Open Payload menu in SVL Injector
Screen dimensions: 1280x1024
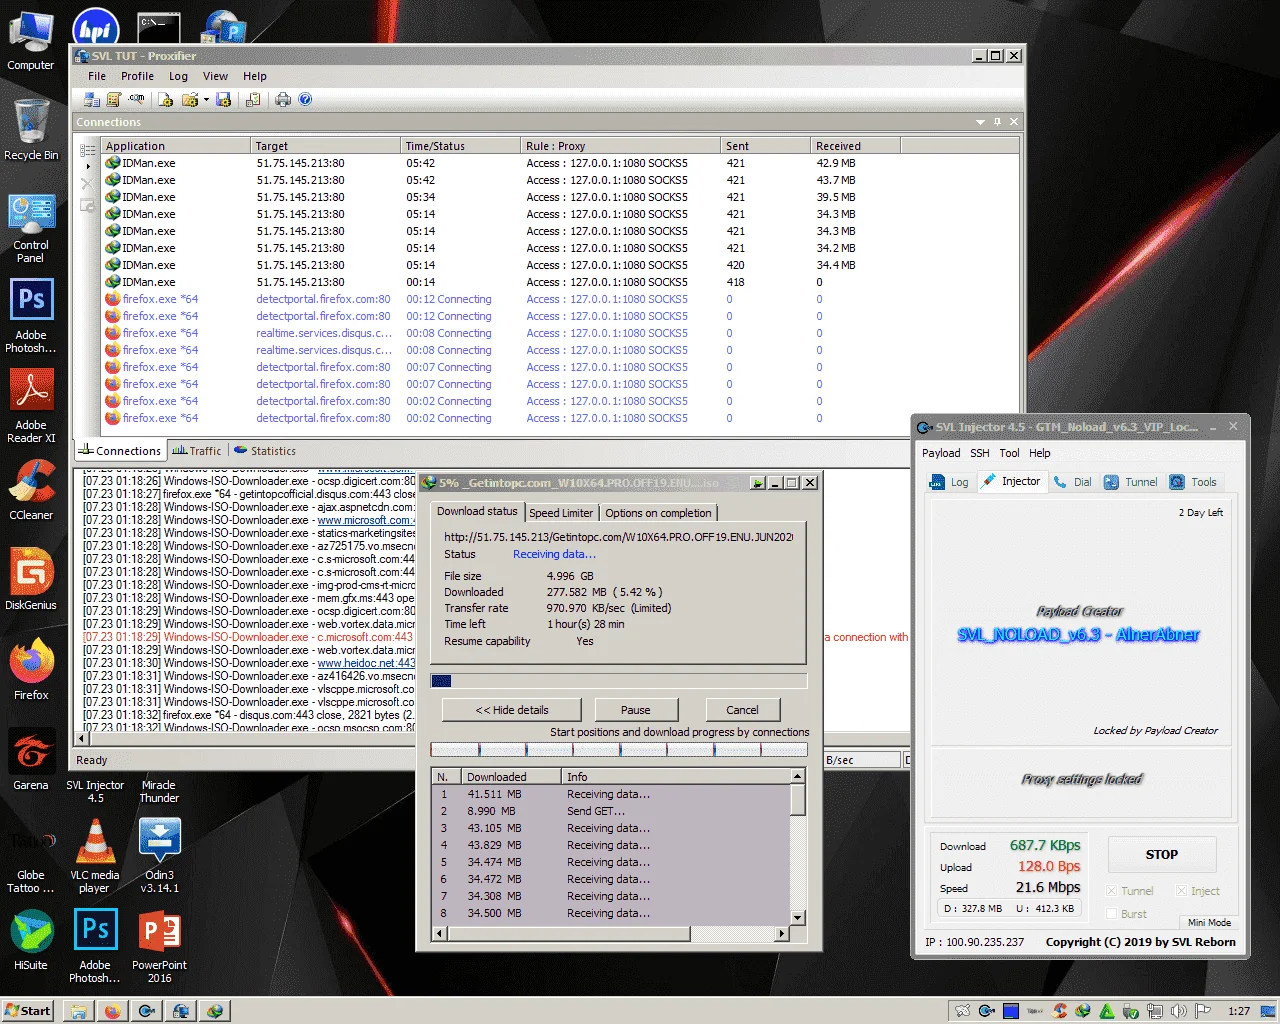[941, 453]
